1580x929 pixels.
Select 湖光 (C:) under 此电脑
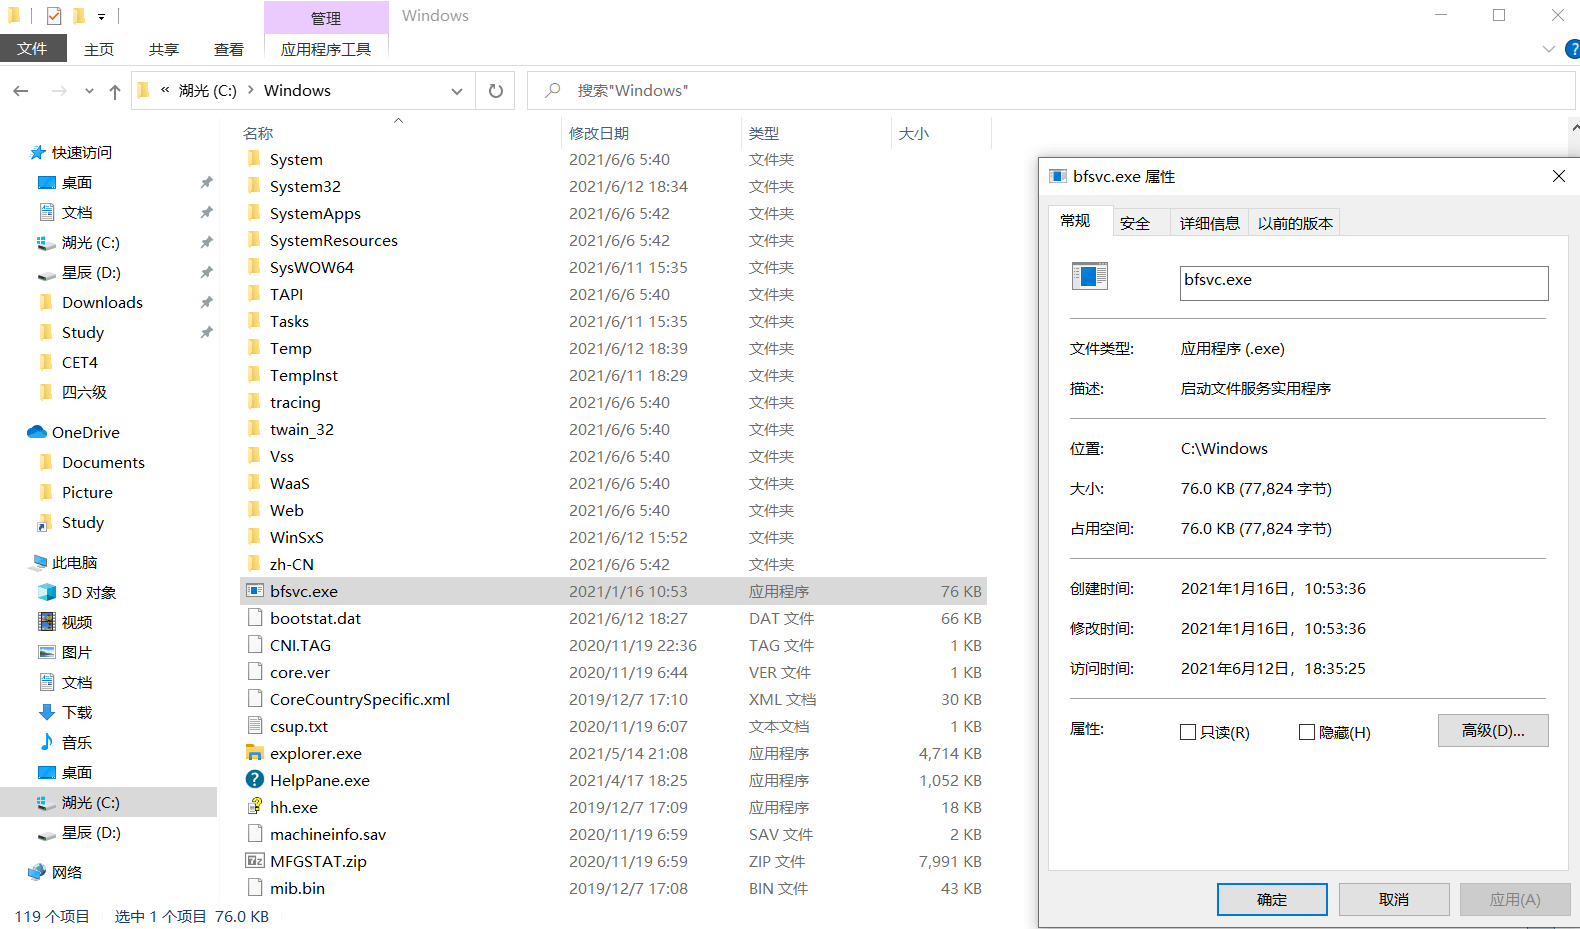coord(108,802)
